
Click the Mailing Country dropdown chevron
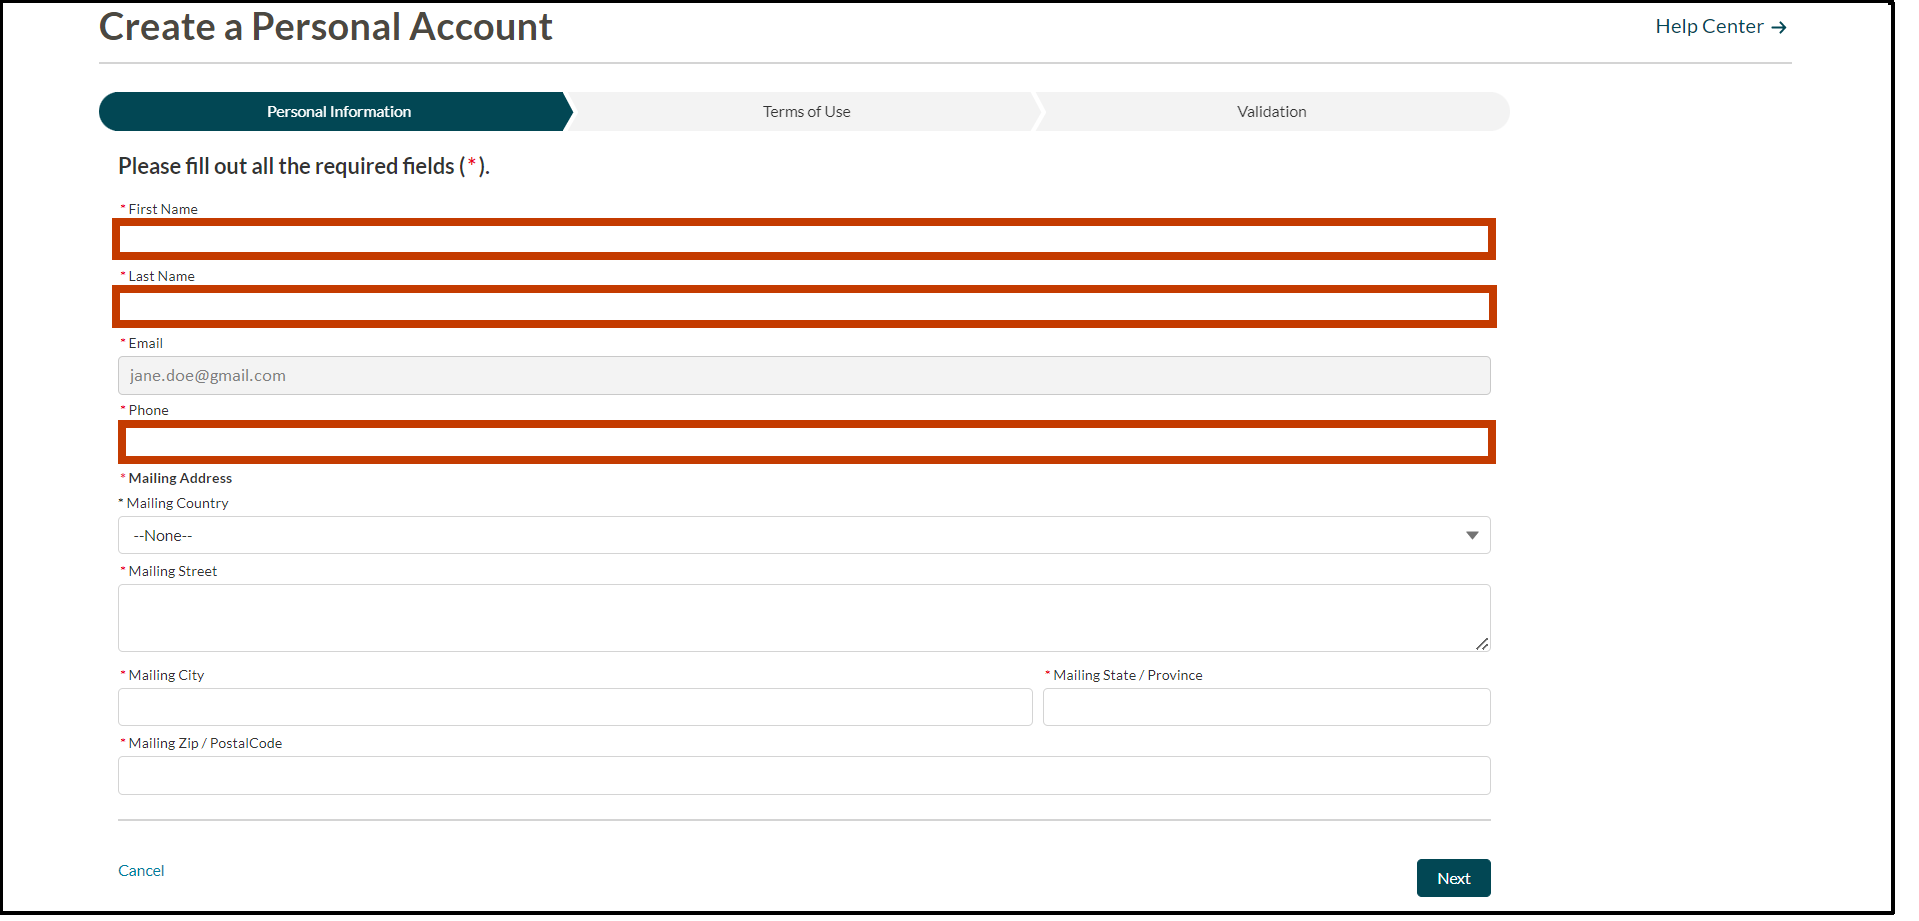pyautogui.click(x=1471, y=535)
